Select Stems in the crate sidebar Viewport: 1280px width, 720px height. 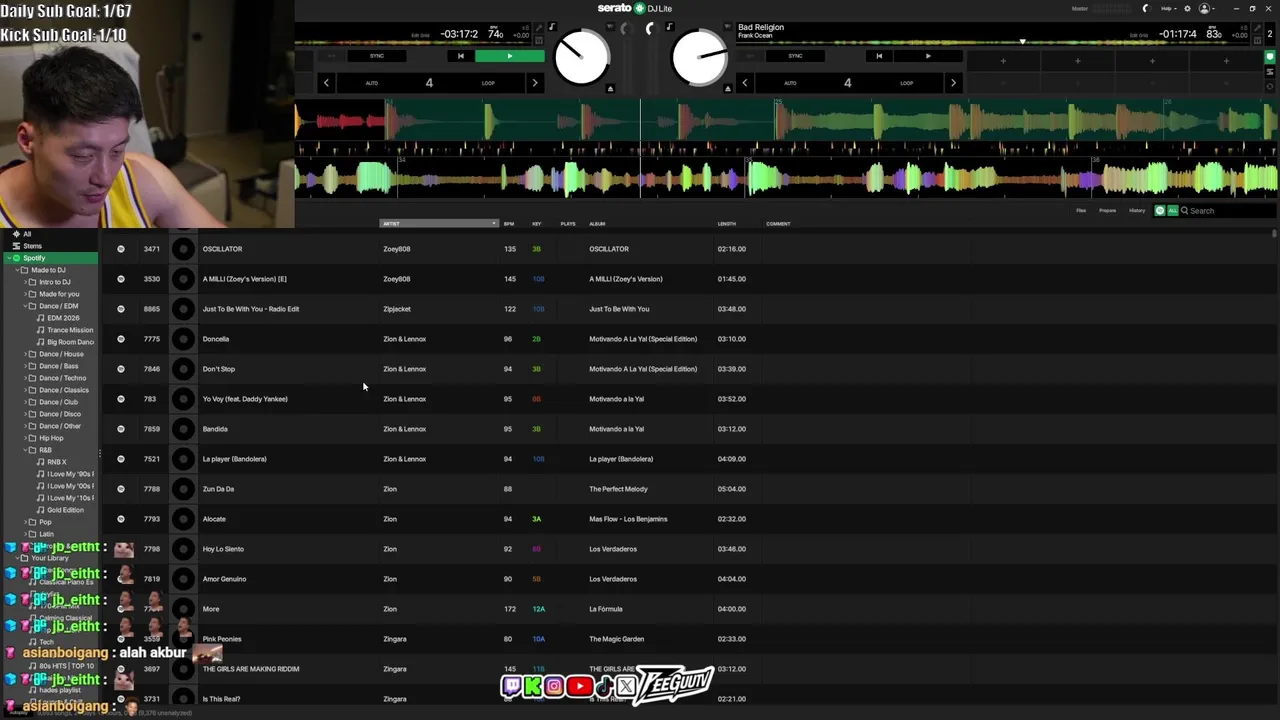tap(33, 246)
